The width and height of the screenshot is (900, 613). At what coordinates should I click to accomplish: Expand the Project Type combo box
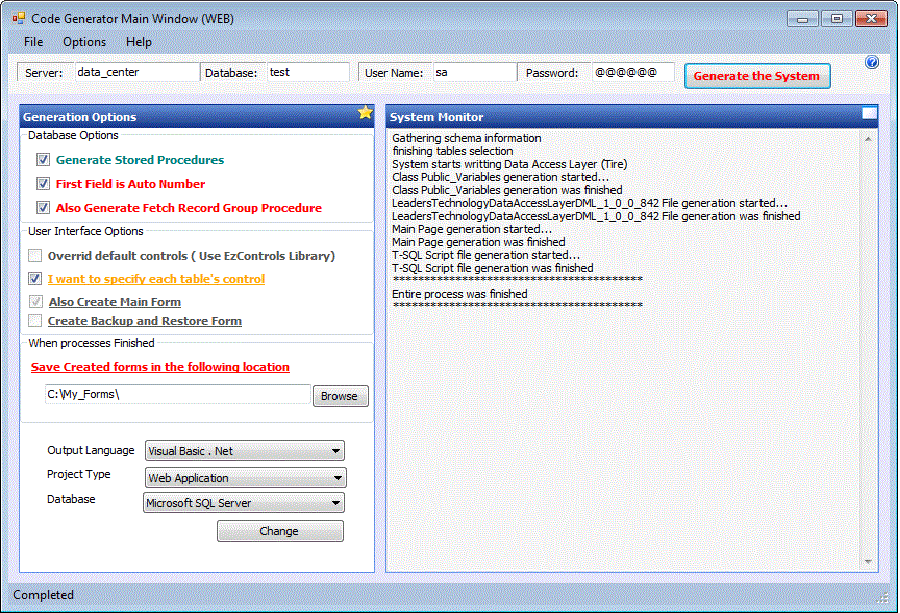pyautogui.click(x=245, y=478)
